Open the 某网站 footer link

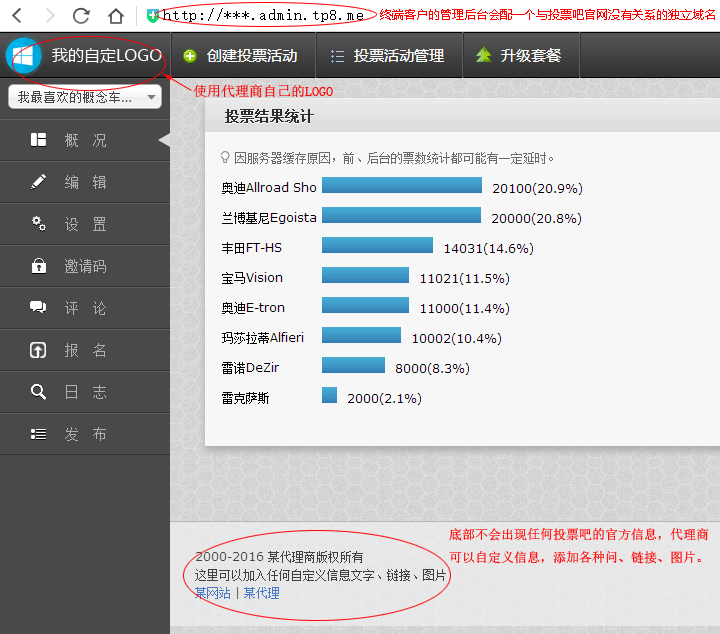[212, 593]
